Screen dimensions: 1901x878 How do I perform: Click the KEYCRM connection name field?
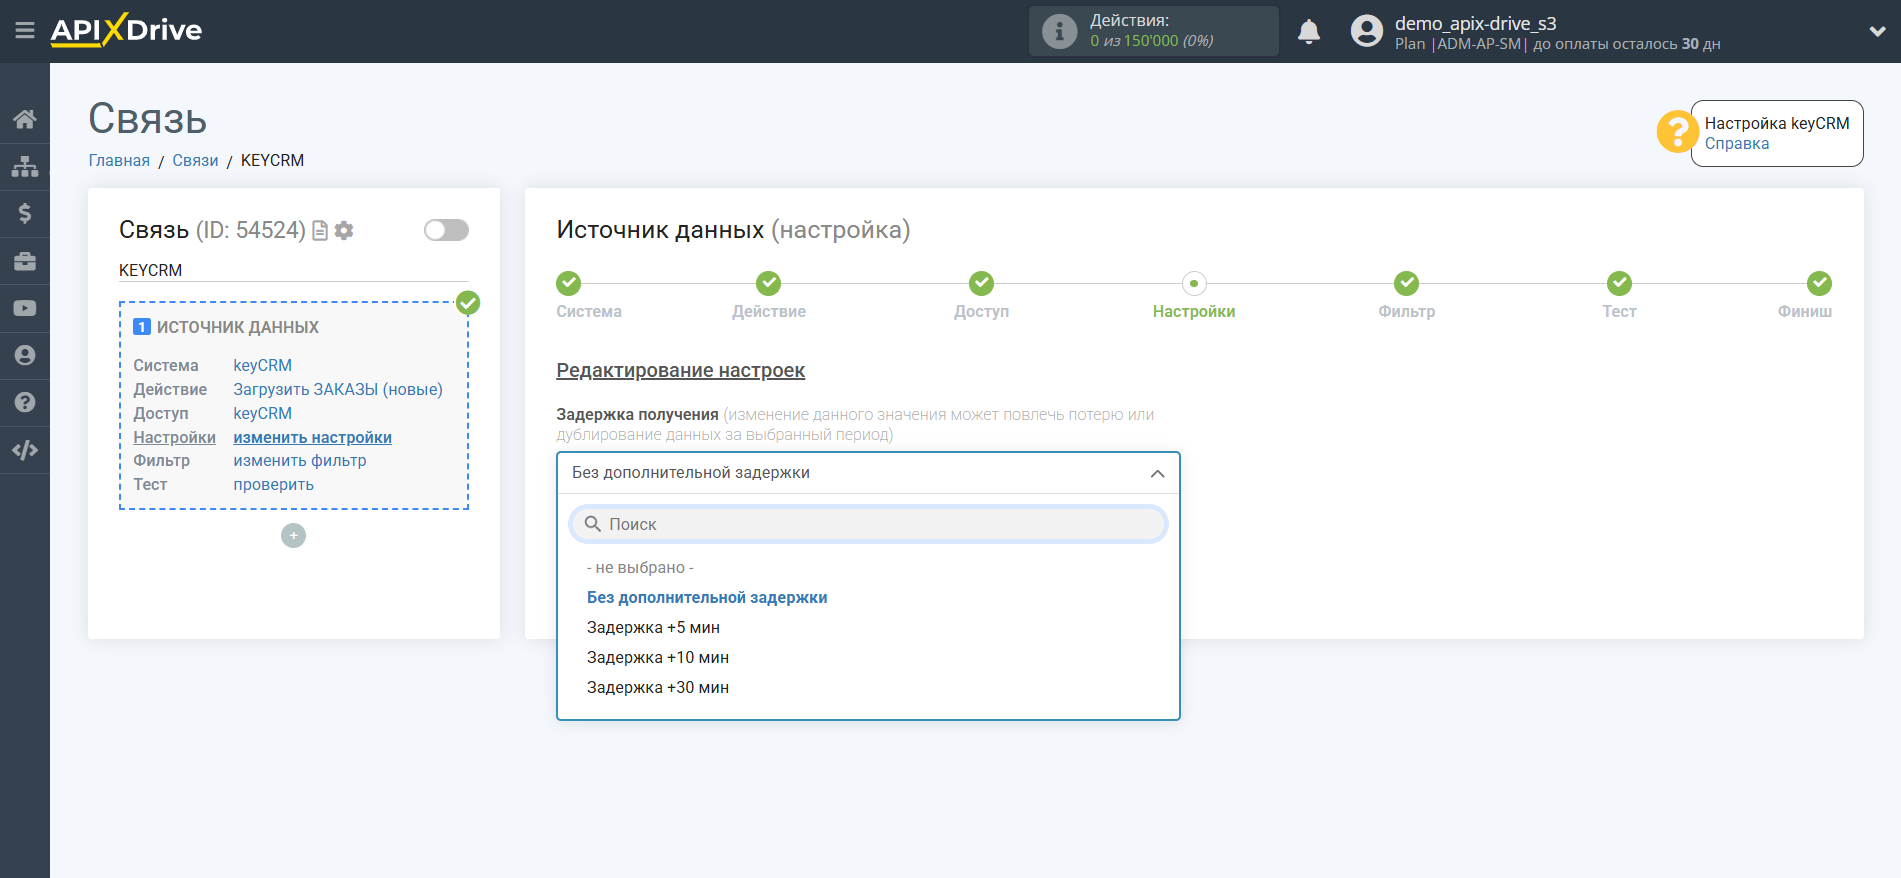point(294,270)
